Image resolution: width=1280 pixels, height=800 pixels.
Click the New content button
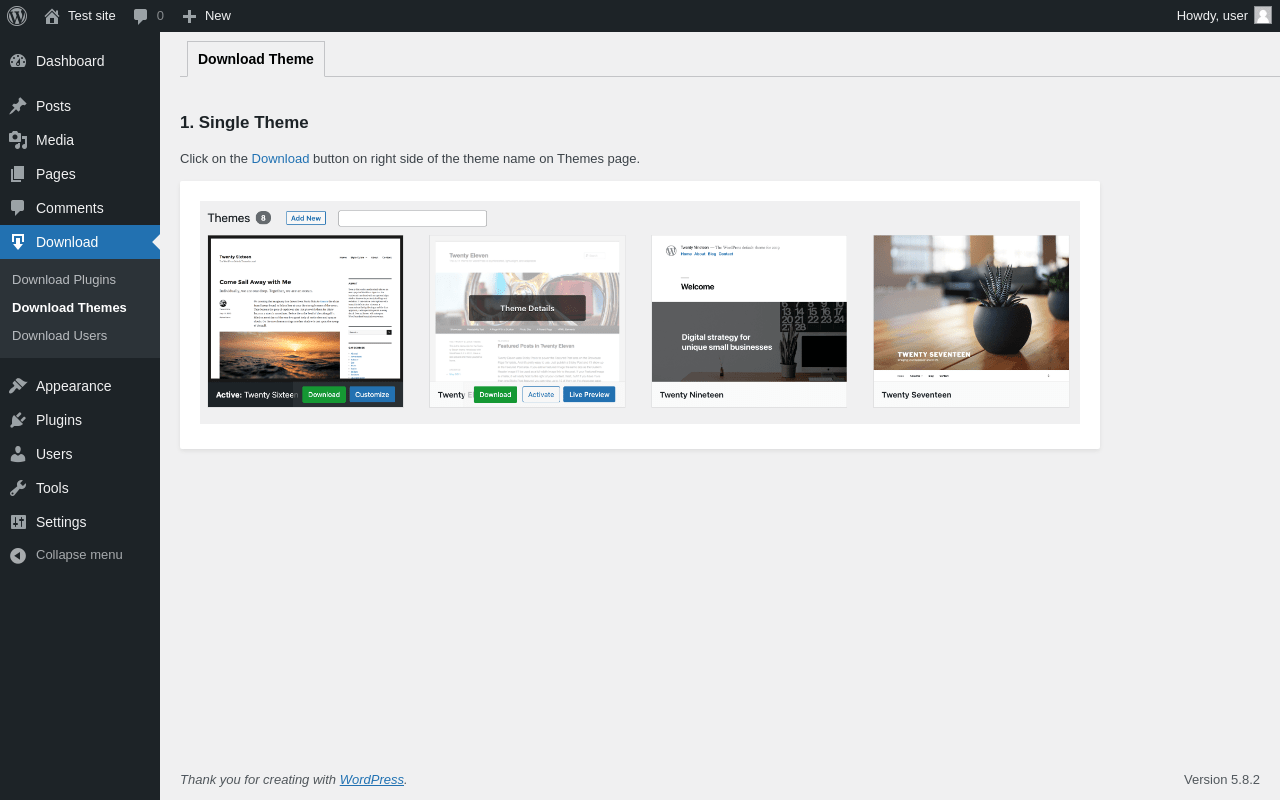tap(206, 16)
